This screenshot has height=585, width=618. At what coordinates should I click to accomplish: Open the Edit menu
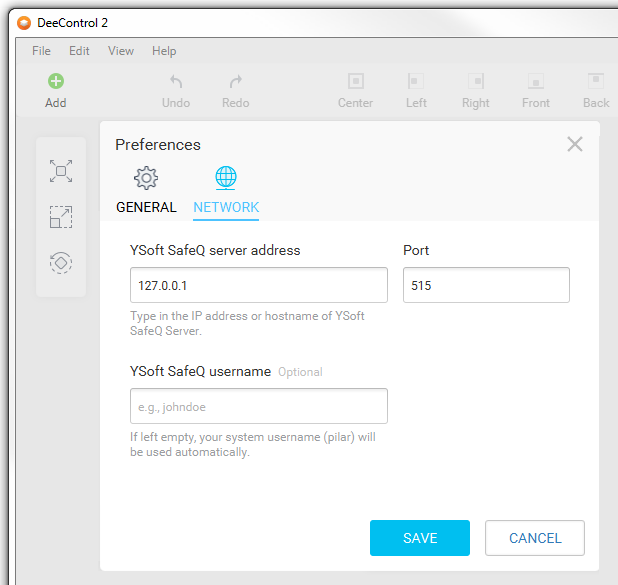click(79, 51)
